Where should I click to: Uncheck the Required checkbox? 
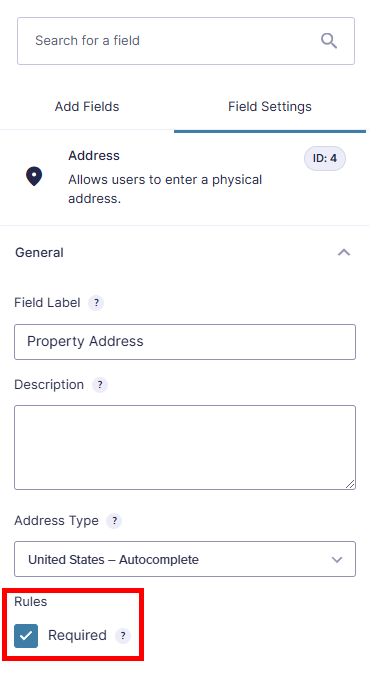coord(26,635)
